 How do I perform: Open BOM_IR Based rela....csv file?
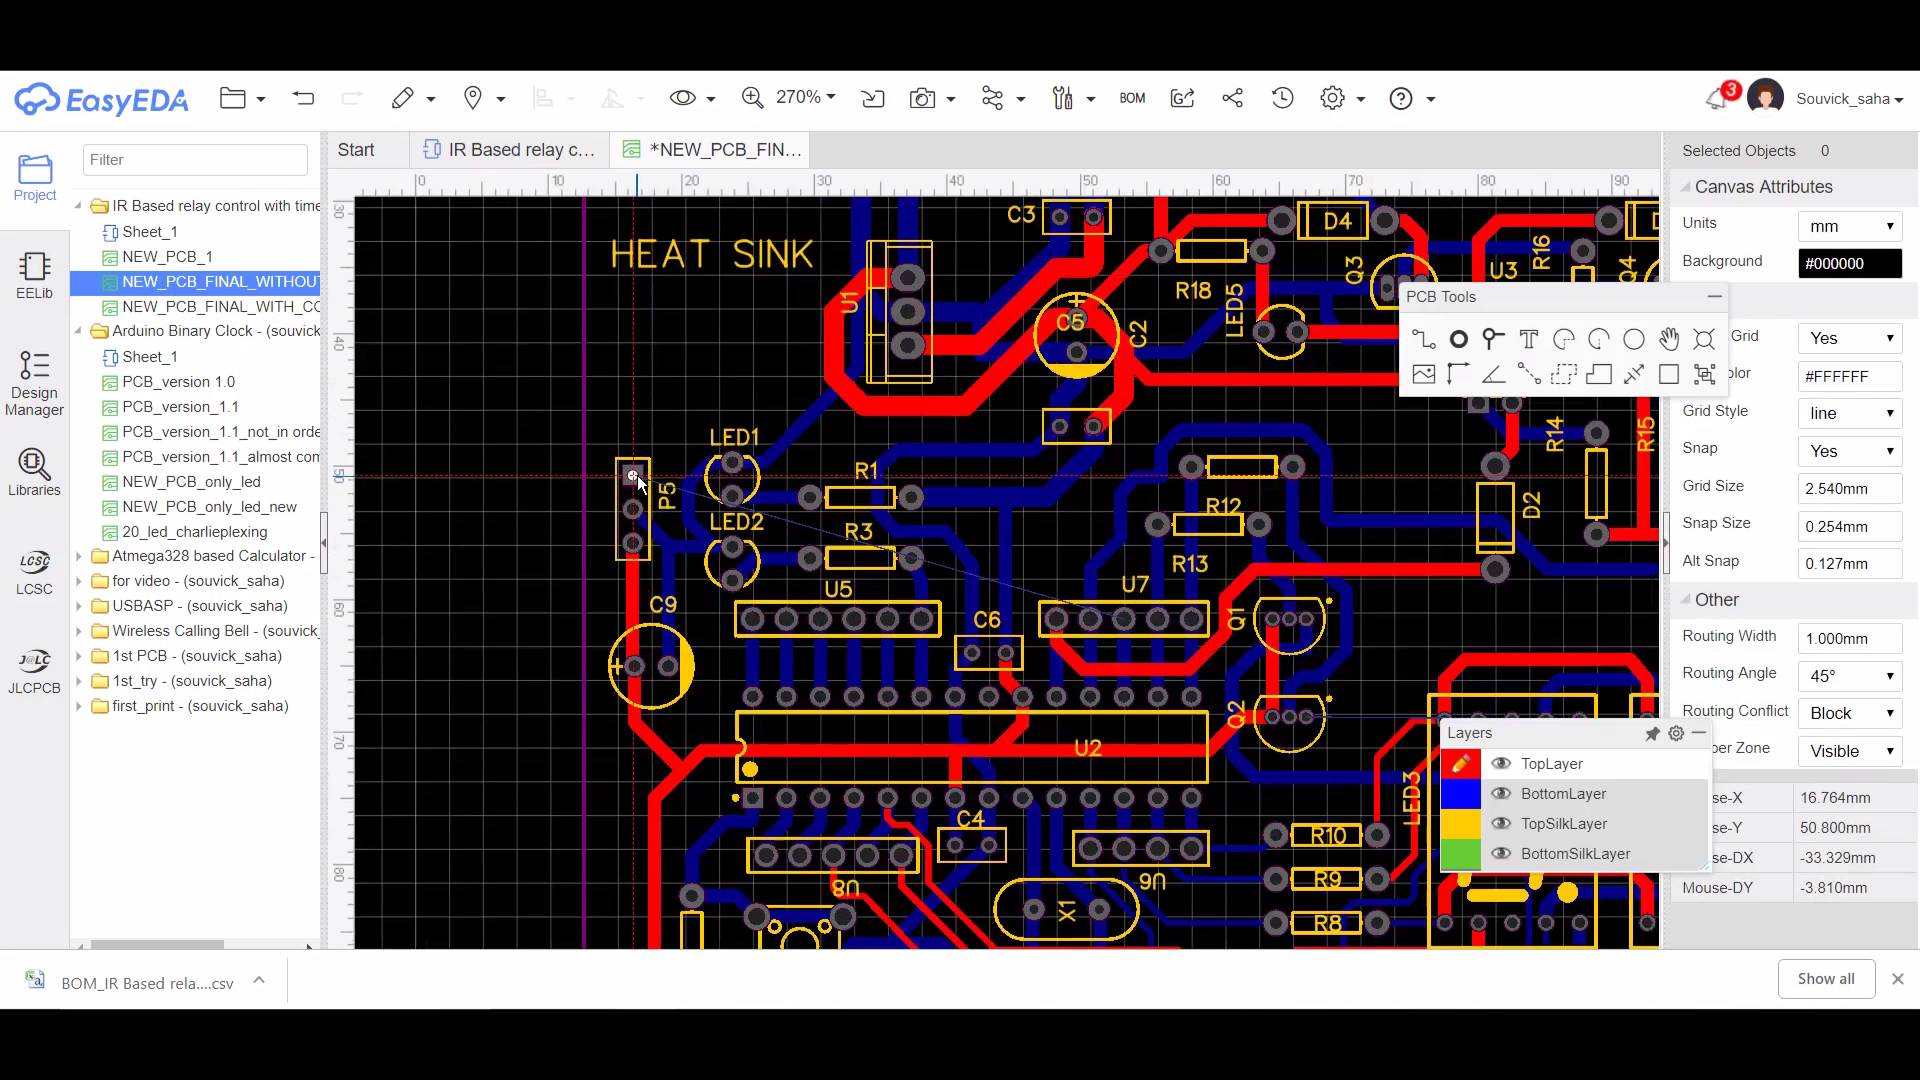[146, 982]
